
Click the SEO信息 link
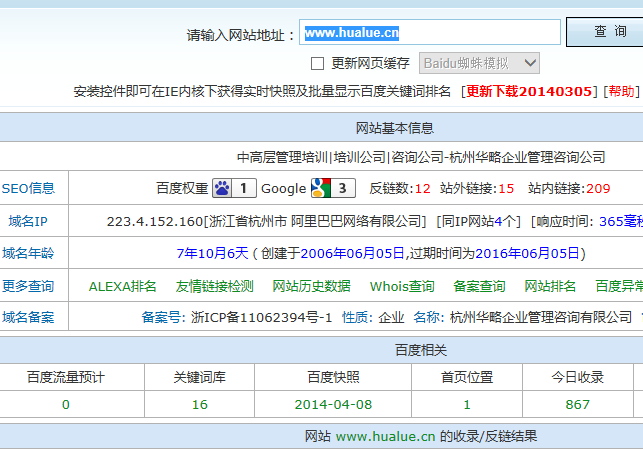click(x=28, y=188)
